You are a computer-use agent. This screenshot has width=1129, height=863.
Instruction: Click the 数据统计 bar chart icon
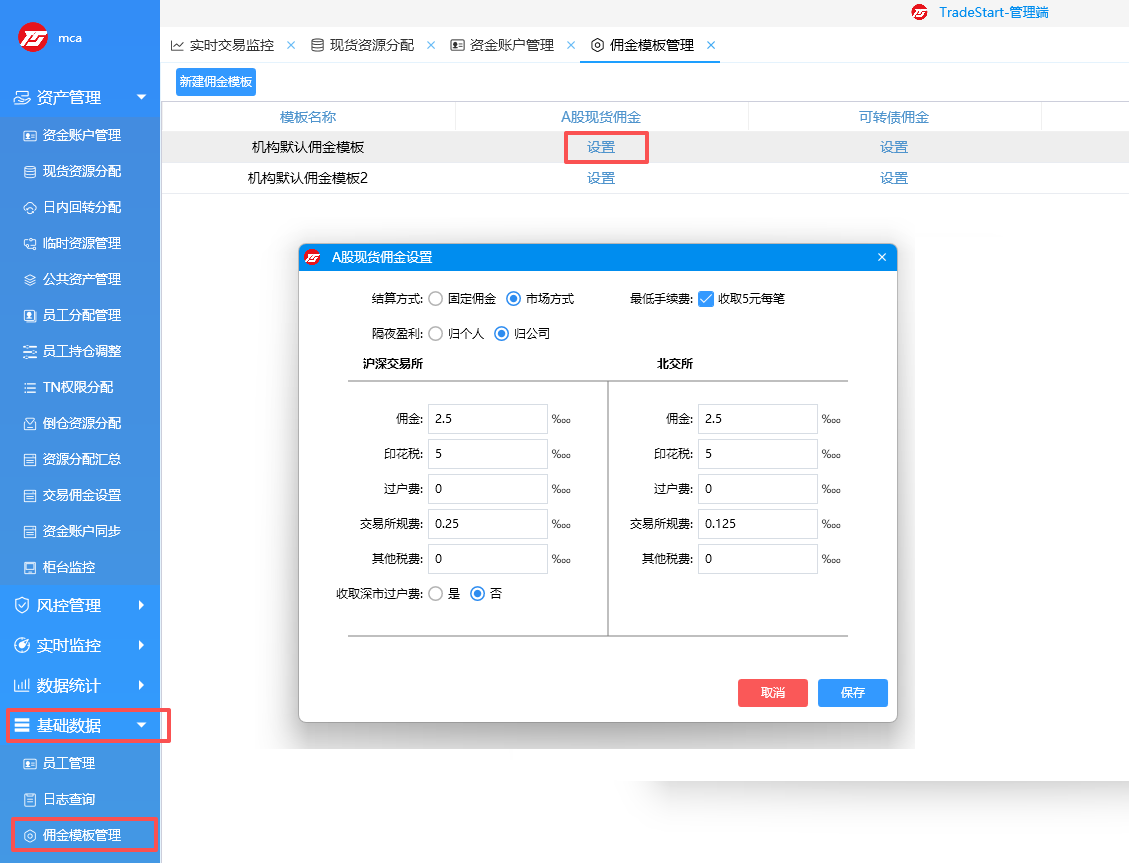point(22,685)
